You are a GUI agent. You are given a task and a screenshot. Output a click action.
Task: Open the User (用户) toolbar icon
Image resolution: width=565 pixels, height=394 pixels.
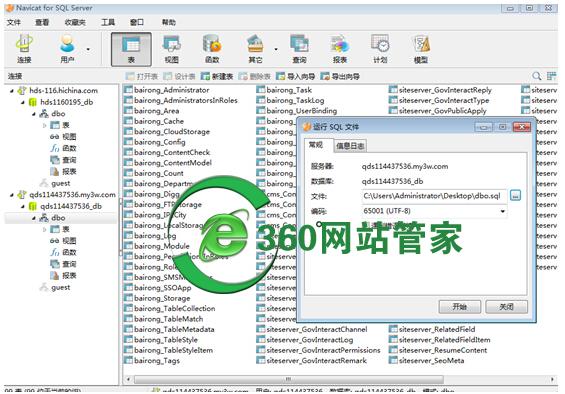67,49
